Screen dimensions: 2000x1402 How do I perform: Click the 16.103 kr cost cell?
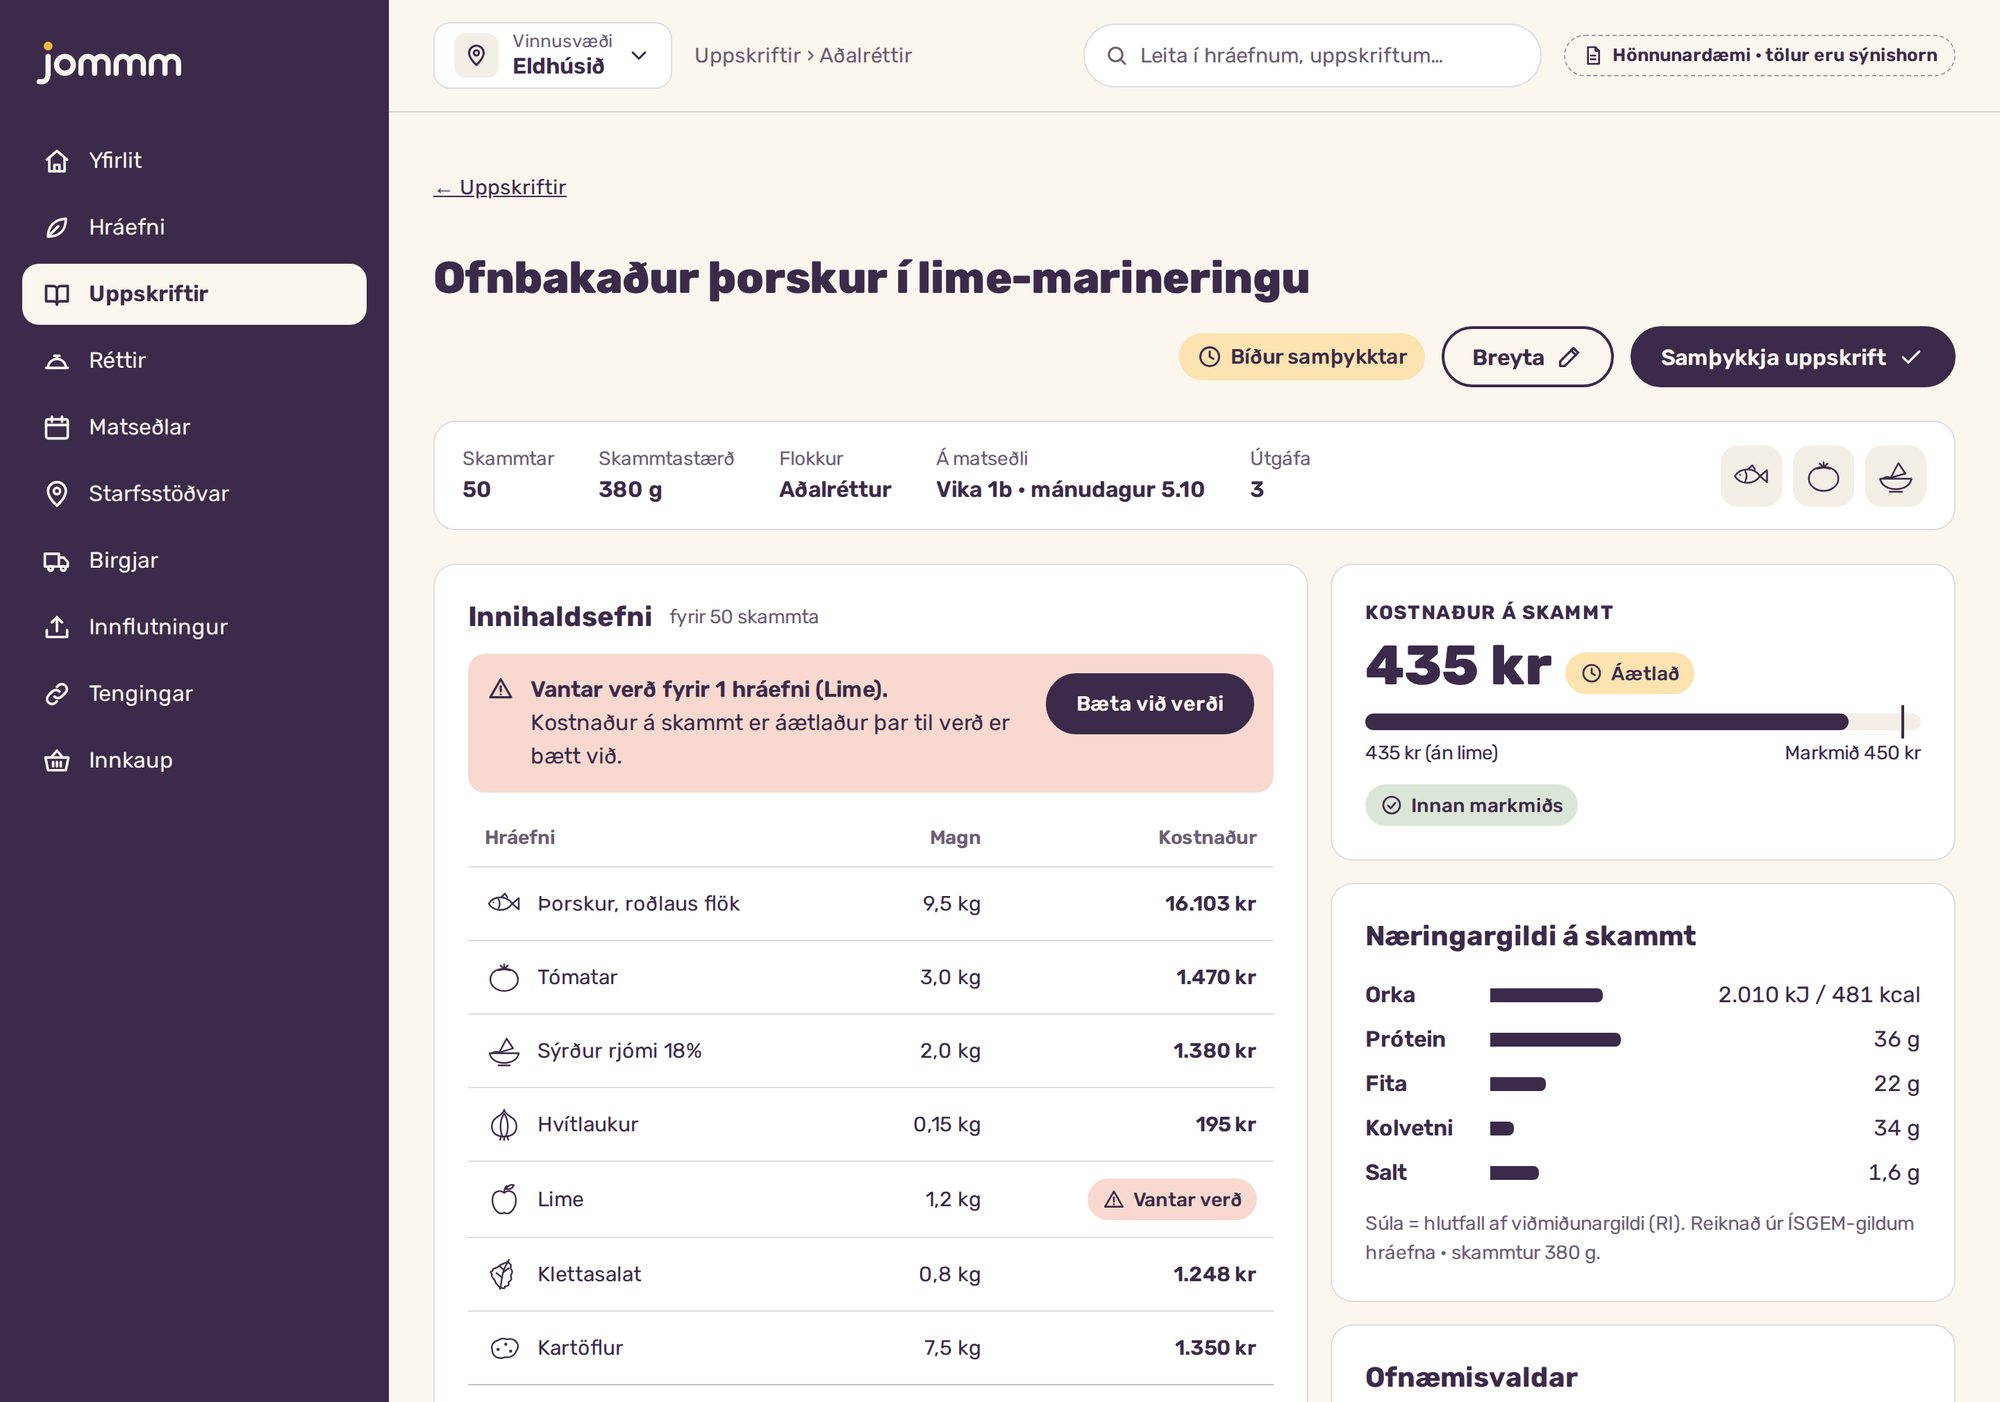[x=1210, y=904]
